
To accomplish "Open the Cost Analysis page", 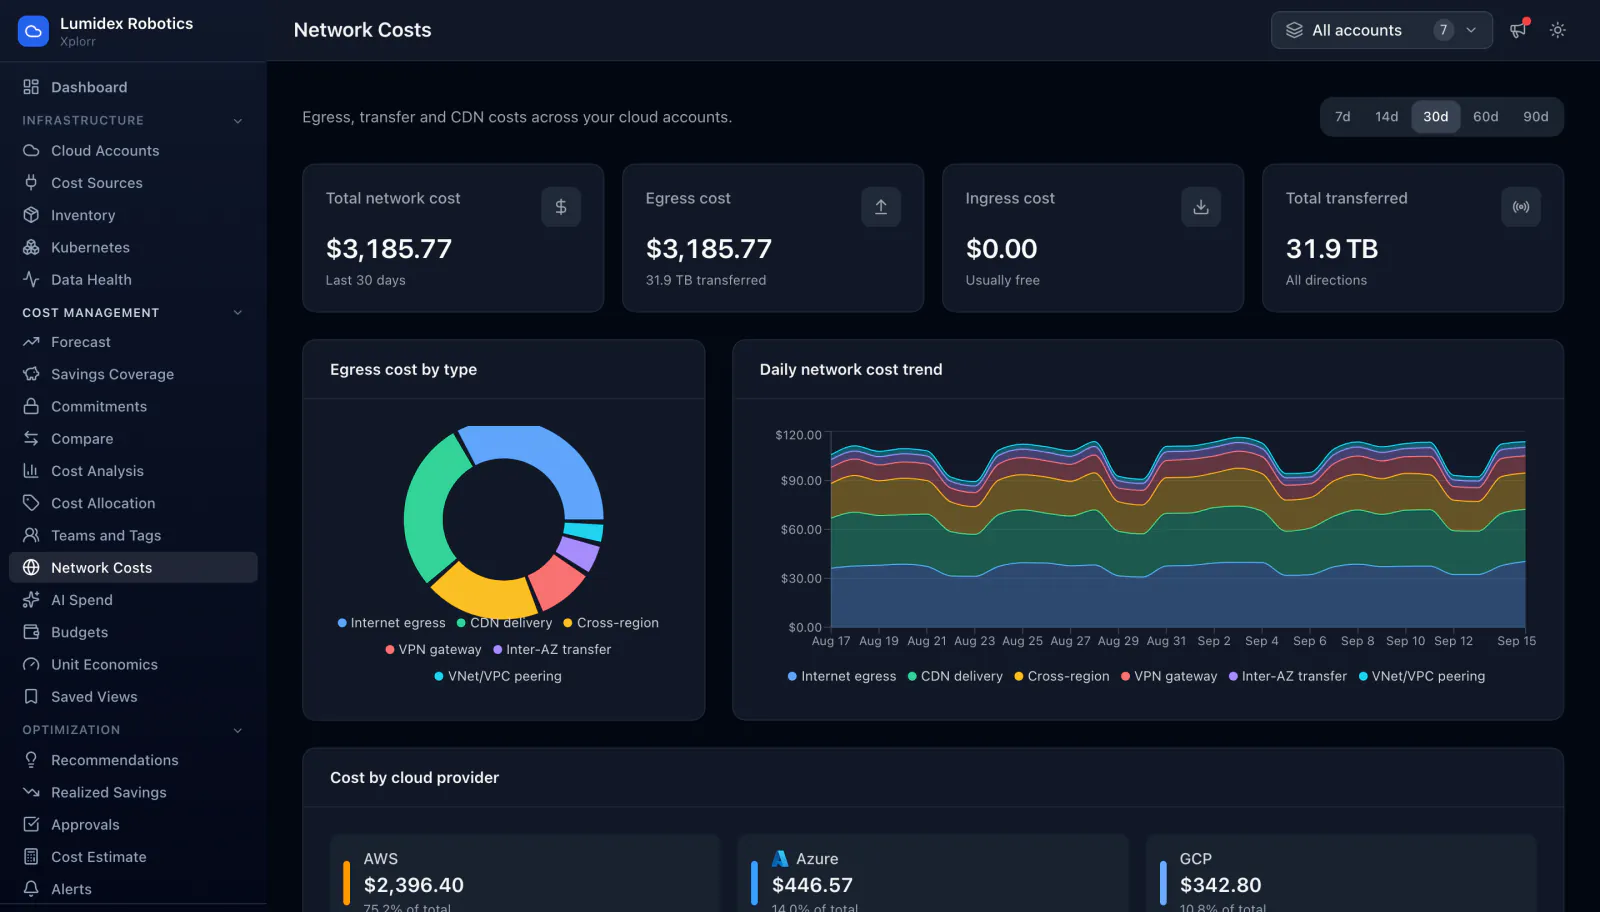I will coord(133,471).
